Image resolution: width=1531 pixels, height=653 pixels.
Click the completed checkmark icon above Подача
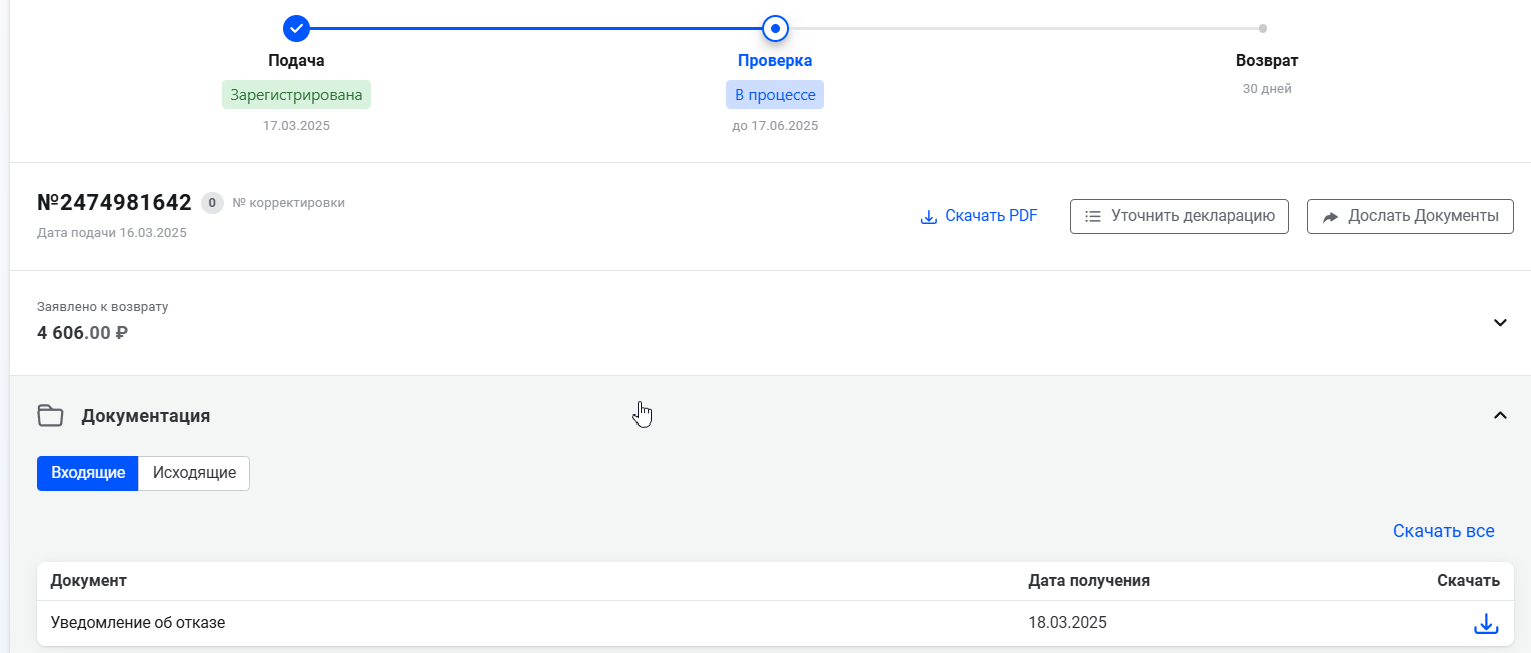[296, 28]
